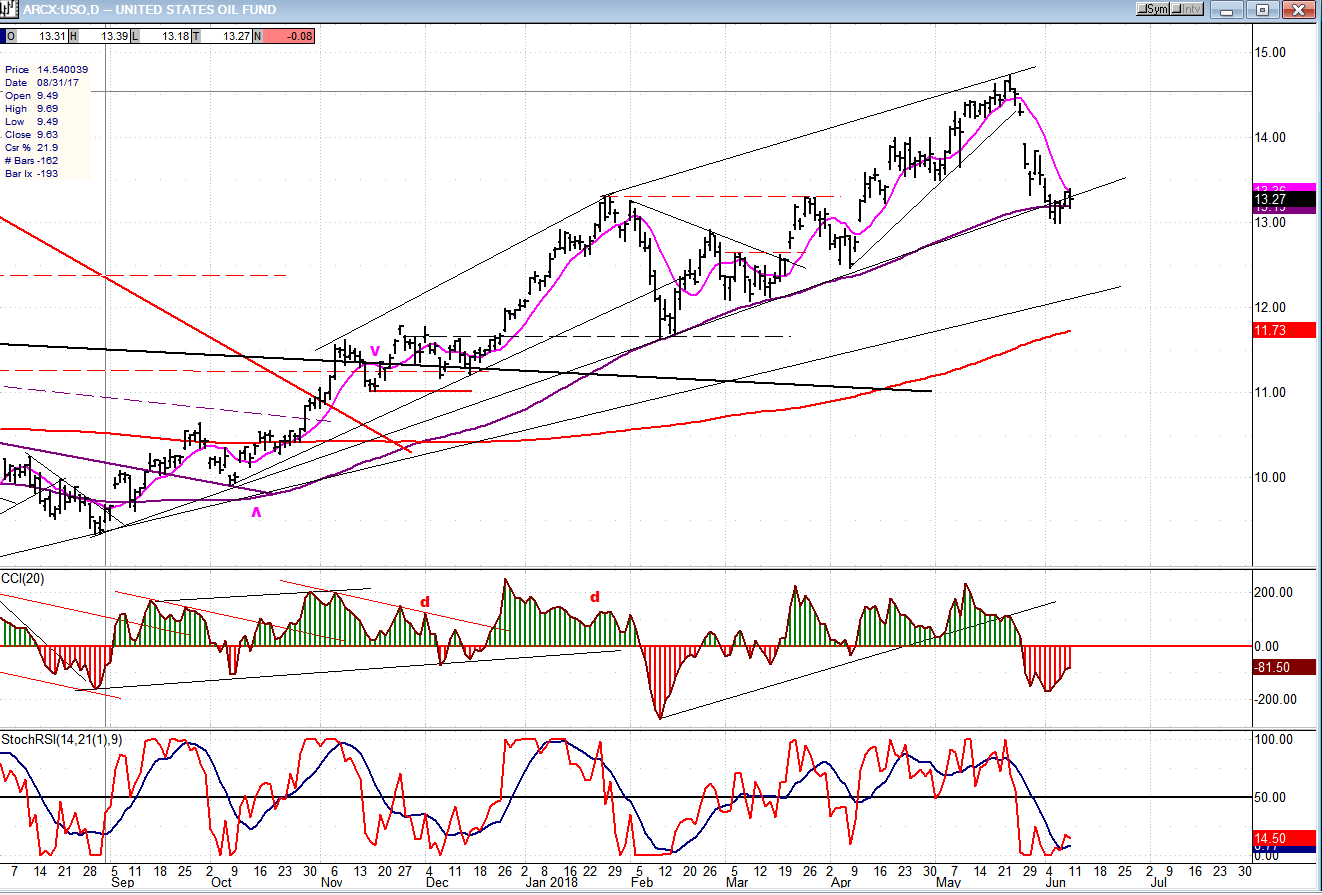
Task: Click the chart icon in the title bar
Action: click(x=11, y=9)
